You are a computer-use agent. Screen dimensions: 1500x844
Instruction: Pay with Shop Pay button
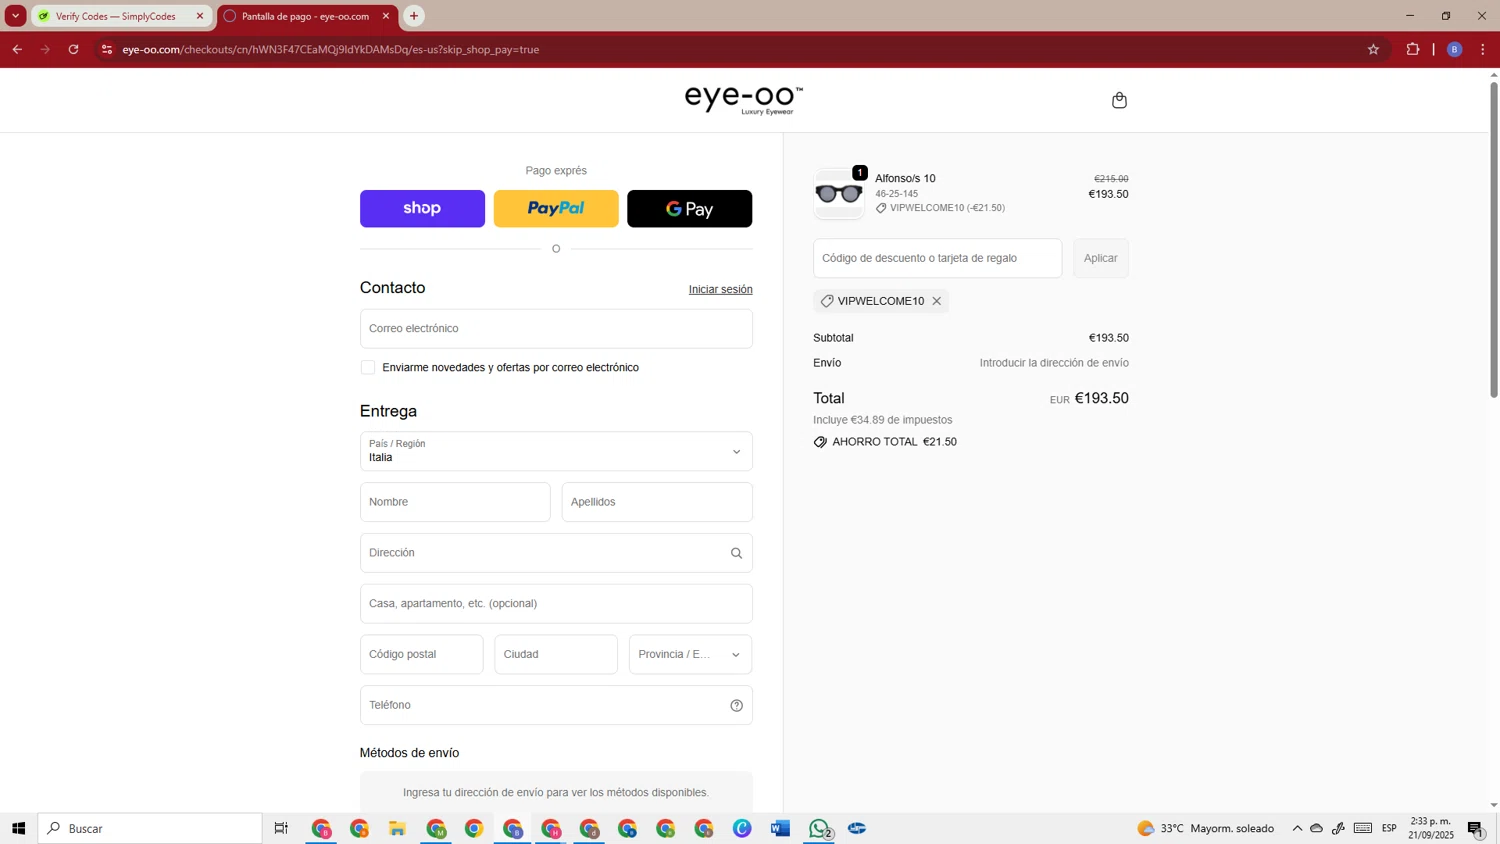pyautogui.click(x=422, y=208)
